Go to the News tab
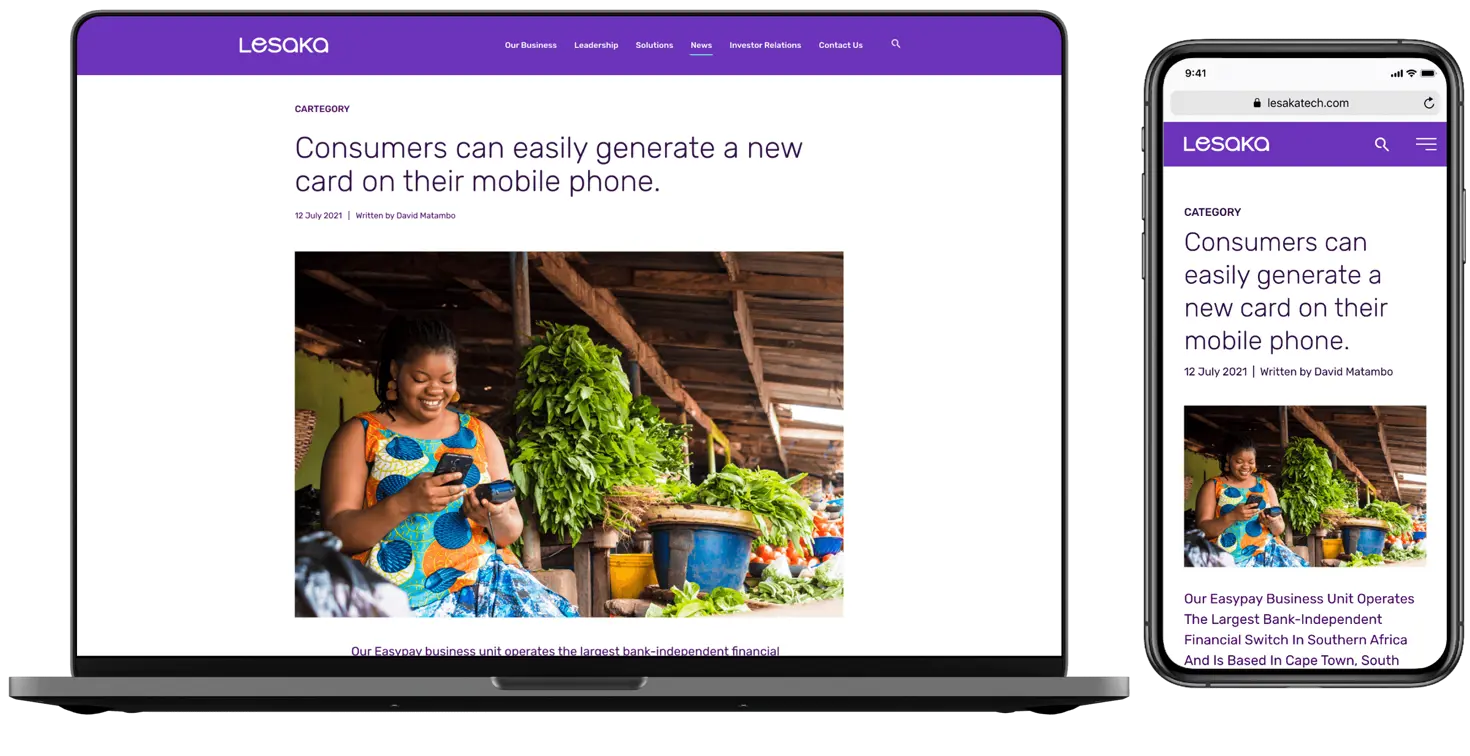 (701, 45)
